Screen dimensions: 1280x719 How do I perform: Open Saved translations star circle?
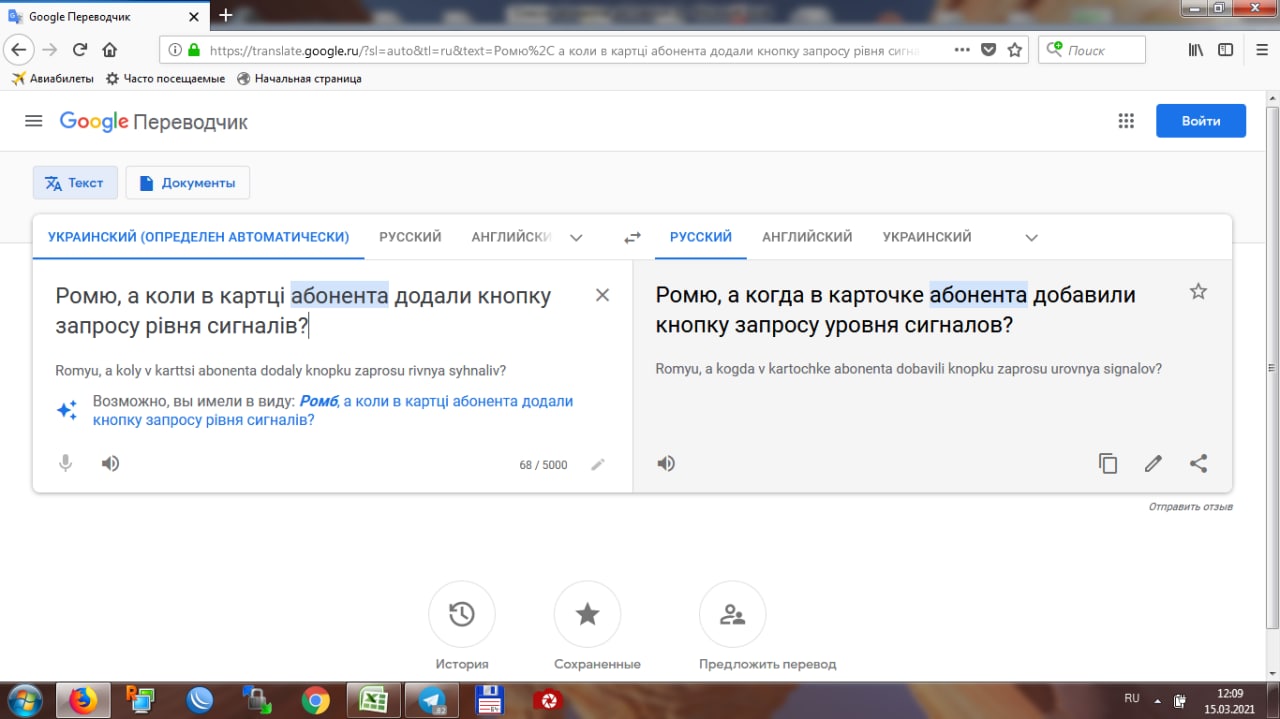click(x=587, y=614)
